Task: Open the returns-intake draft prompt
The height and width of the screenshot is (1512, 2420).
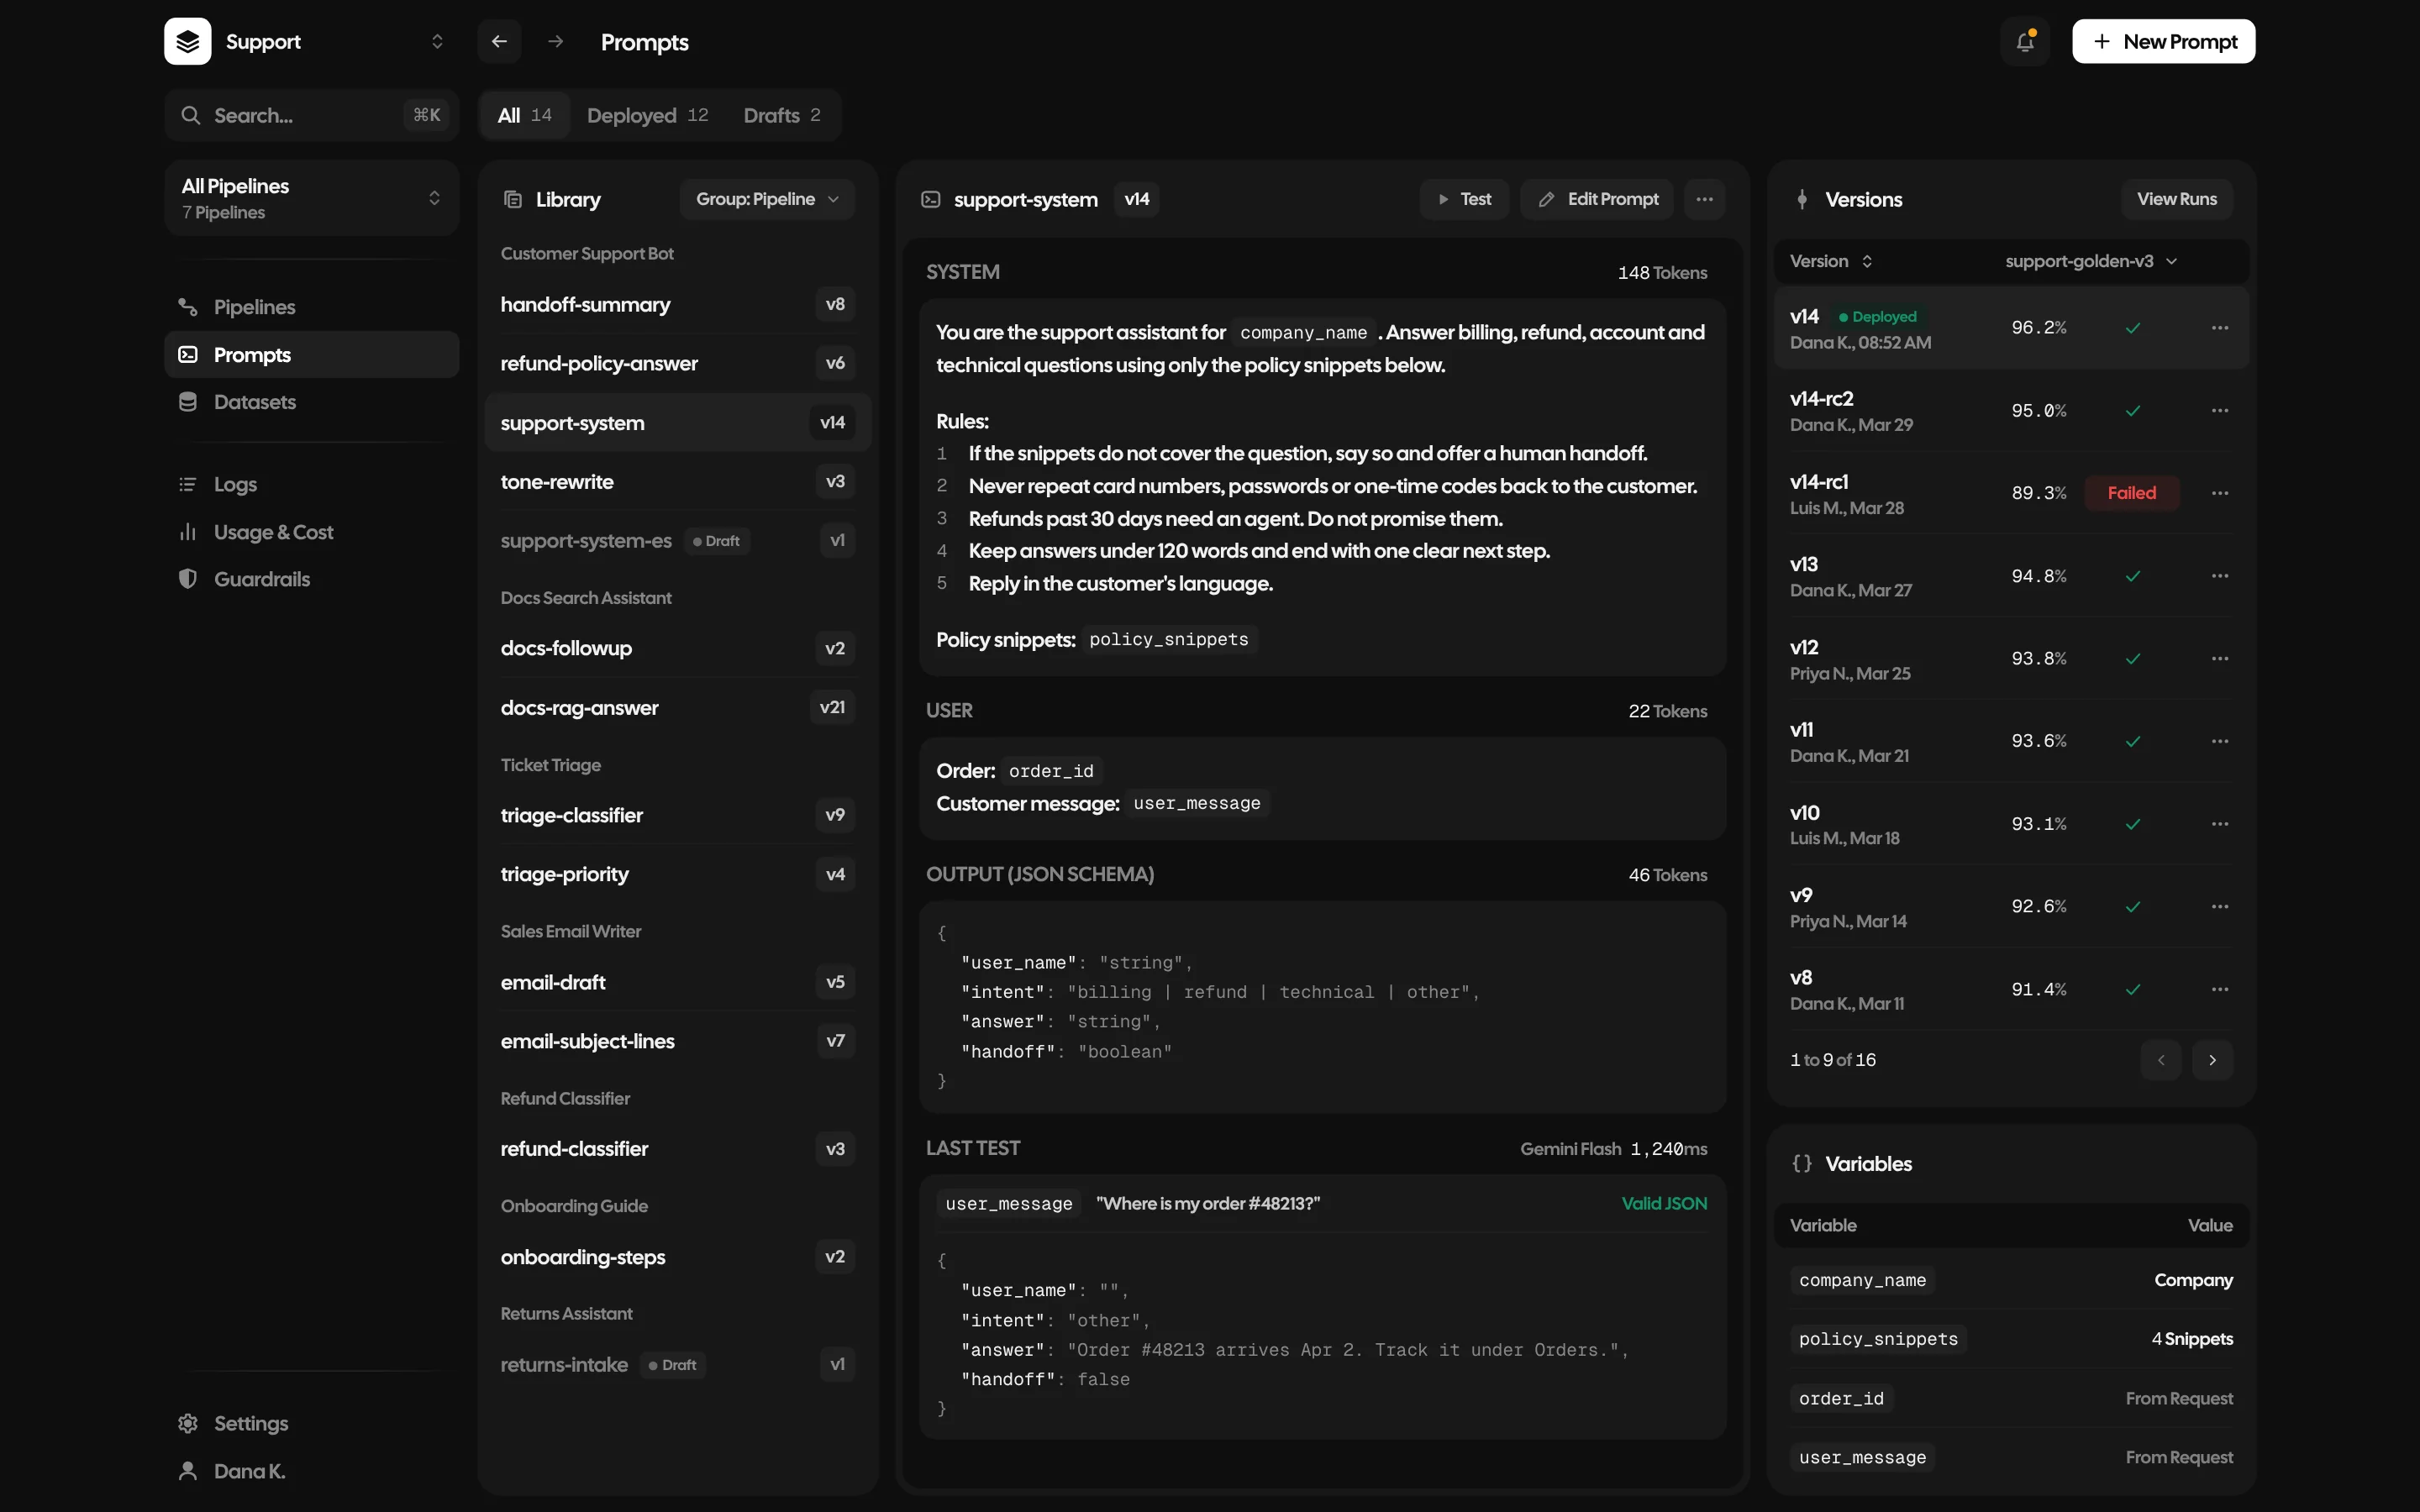Action: click(x=677, y=1364)
